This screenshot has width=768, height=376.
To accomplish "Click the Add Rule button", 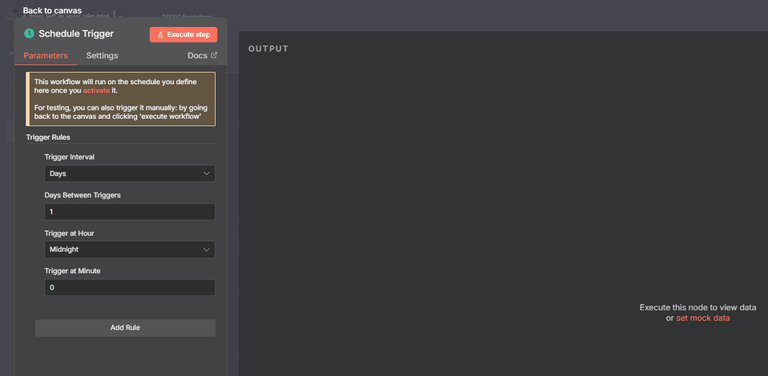I will click(x=125, y=328).
